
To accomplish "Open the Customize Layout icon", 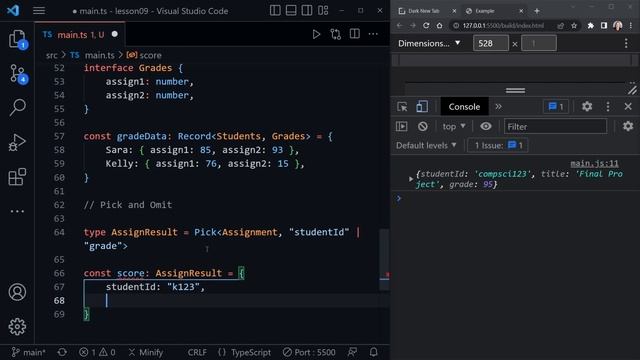I will pos(323,11).
